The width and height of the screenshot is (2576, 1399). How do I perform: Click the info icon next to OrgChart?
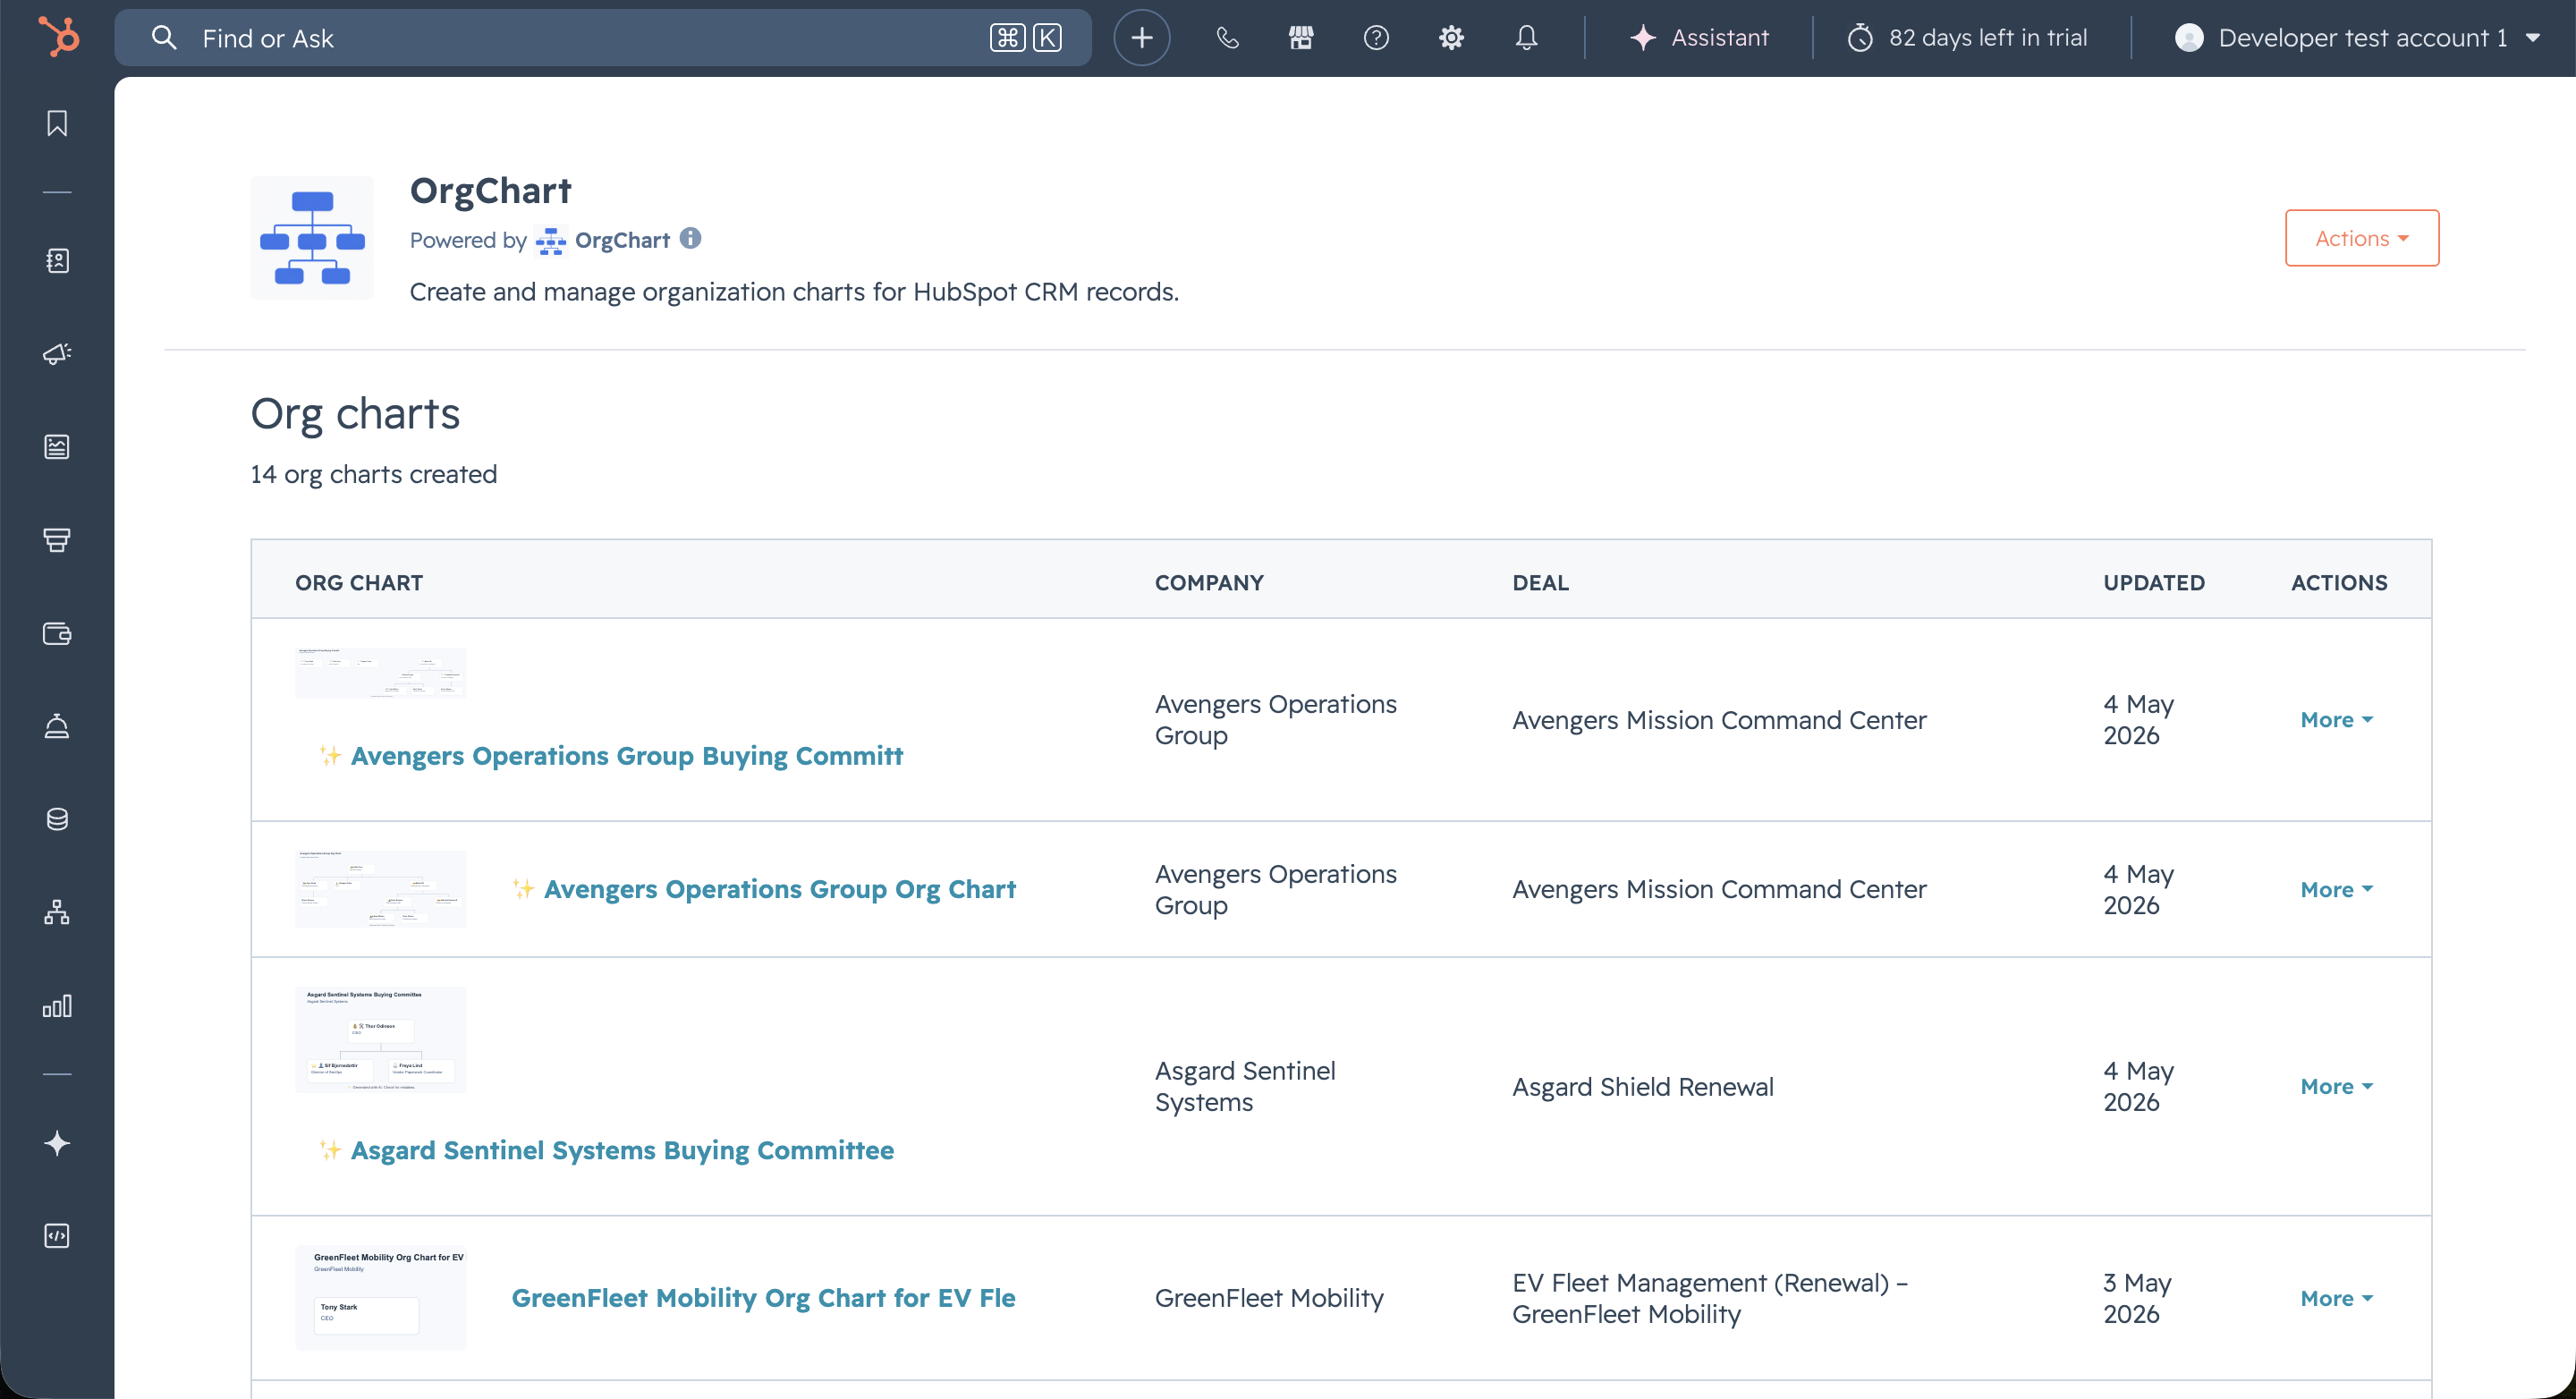pyautogui.click(x=690, y=238)
